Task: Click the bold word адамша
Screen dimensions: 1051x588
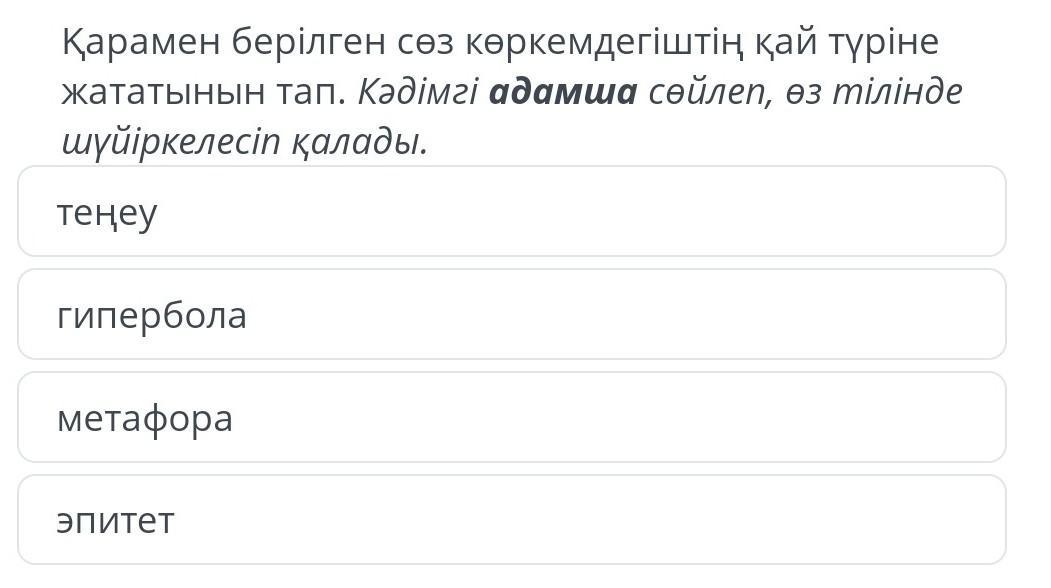Action: coord(563,92)
